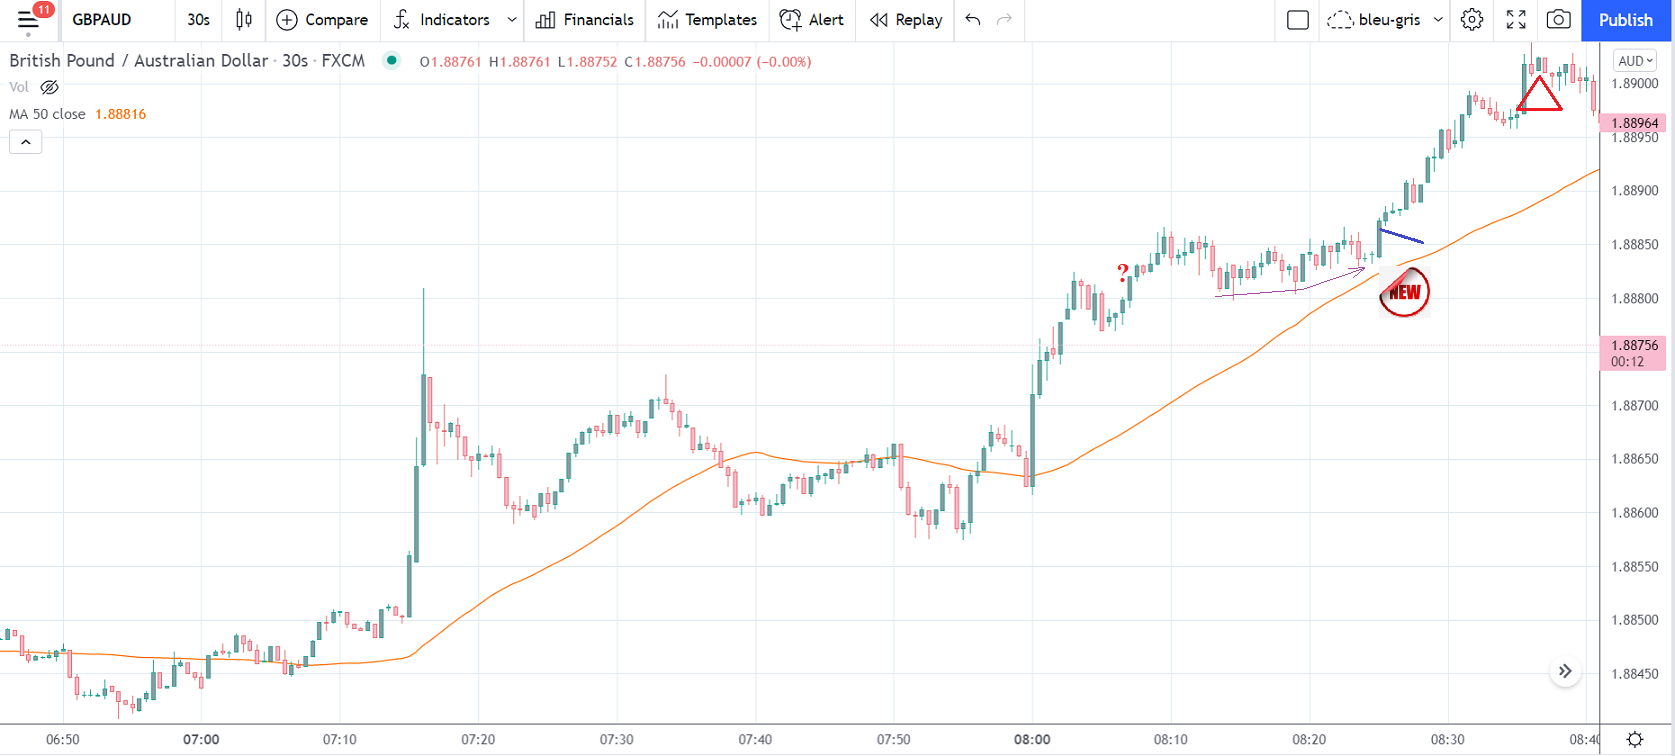Viewport: 1675px width, 756px height.
Task: Collapse the indicator legend with chevron
Action: (26, 142)
